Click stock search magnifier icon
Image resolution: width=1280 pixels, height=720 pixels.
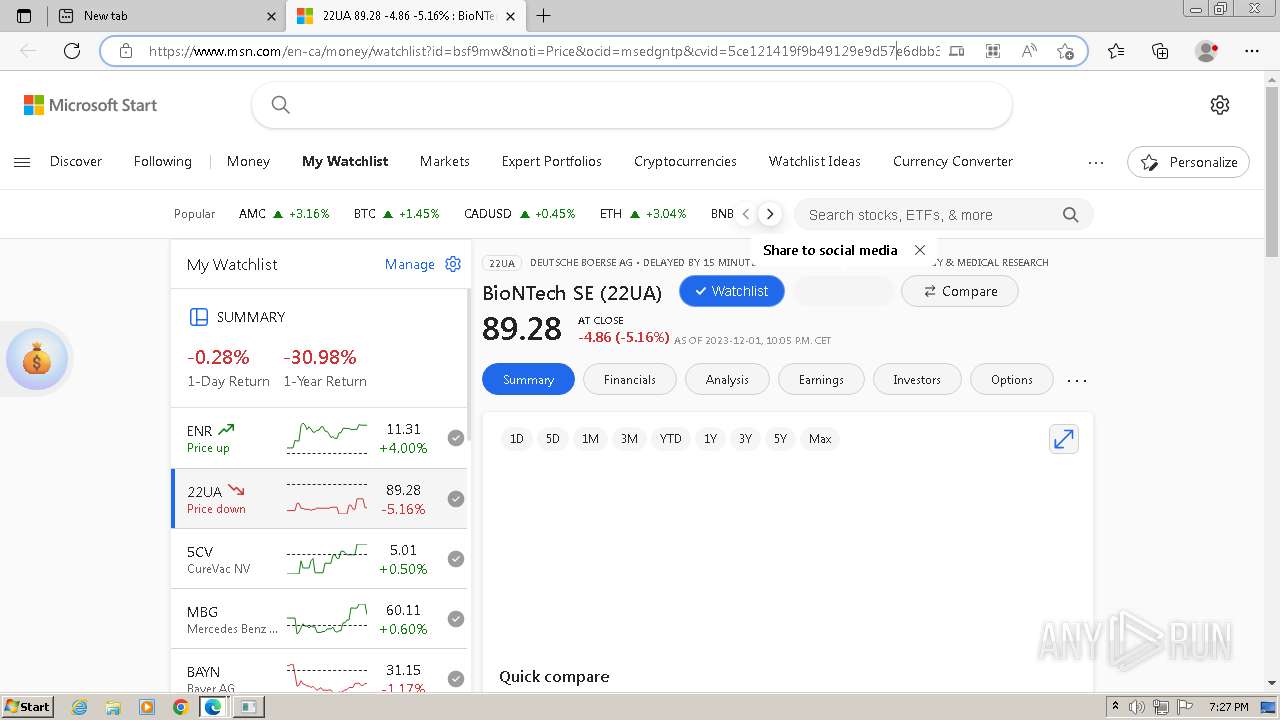tap(1071, 215)
